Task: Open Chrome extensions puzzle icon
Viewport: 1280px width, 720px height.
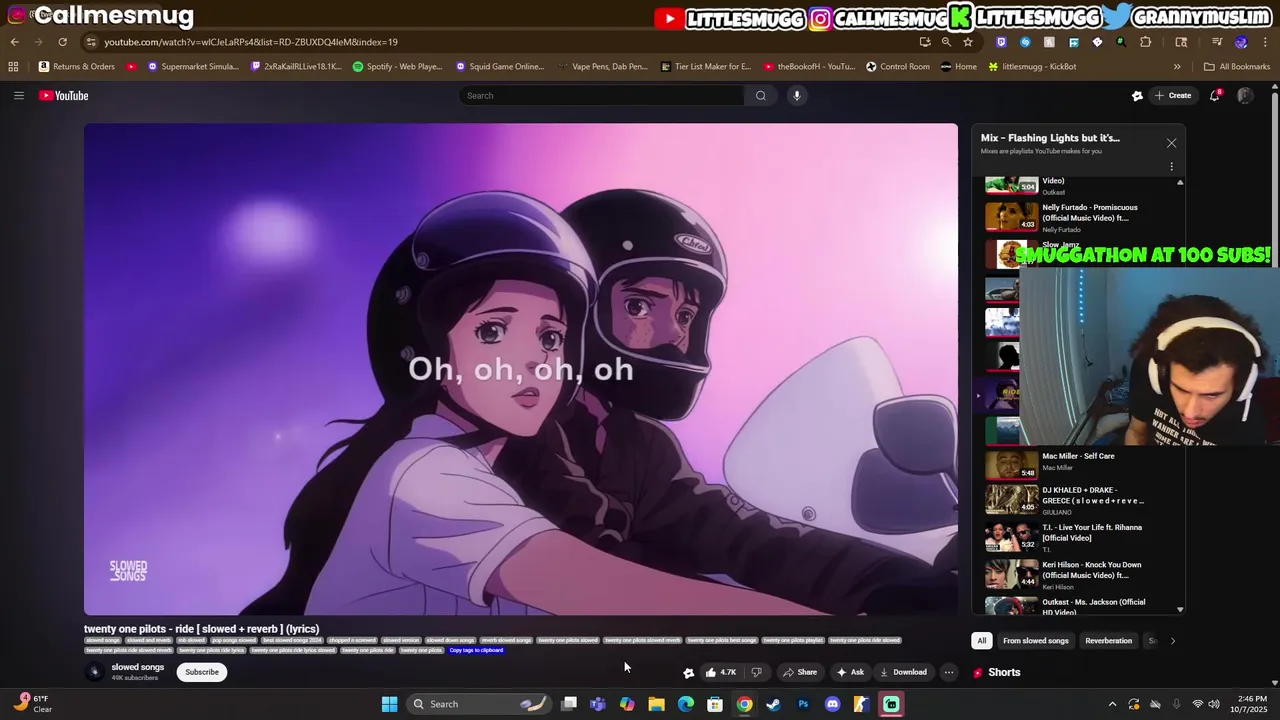Action: coord(1146,42)
